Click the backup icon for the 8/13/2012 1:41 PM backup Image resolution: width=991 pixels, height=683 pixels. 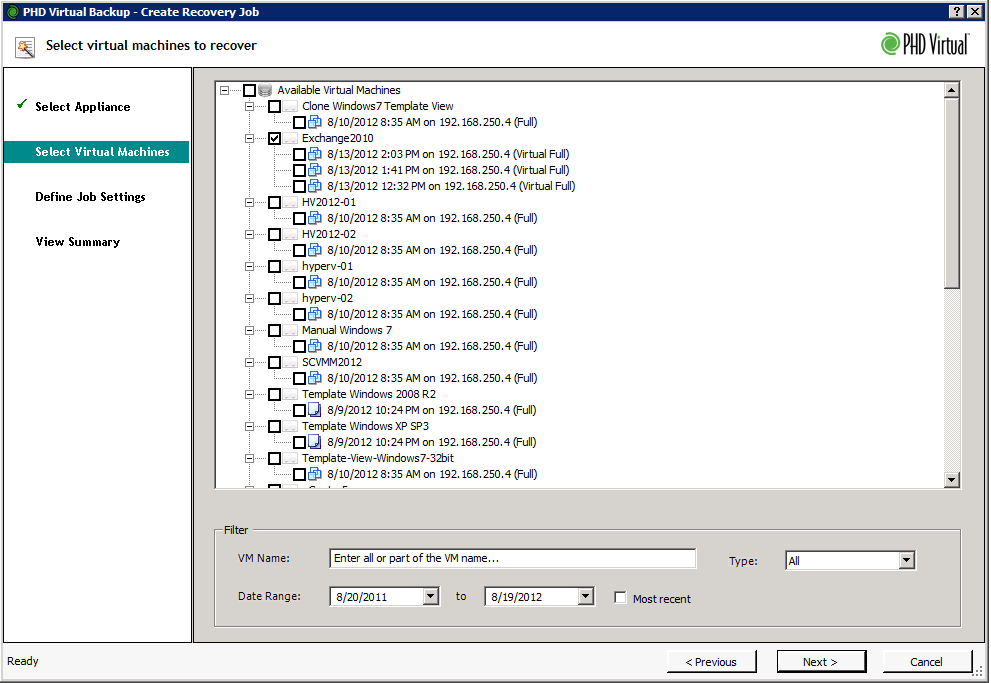[314, 170]
